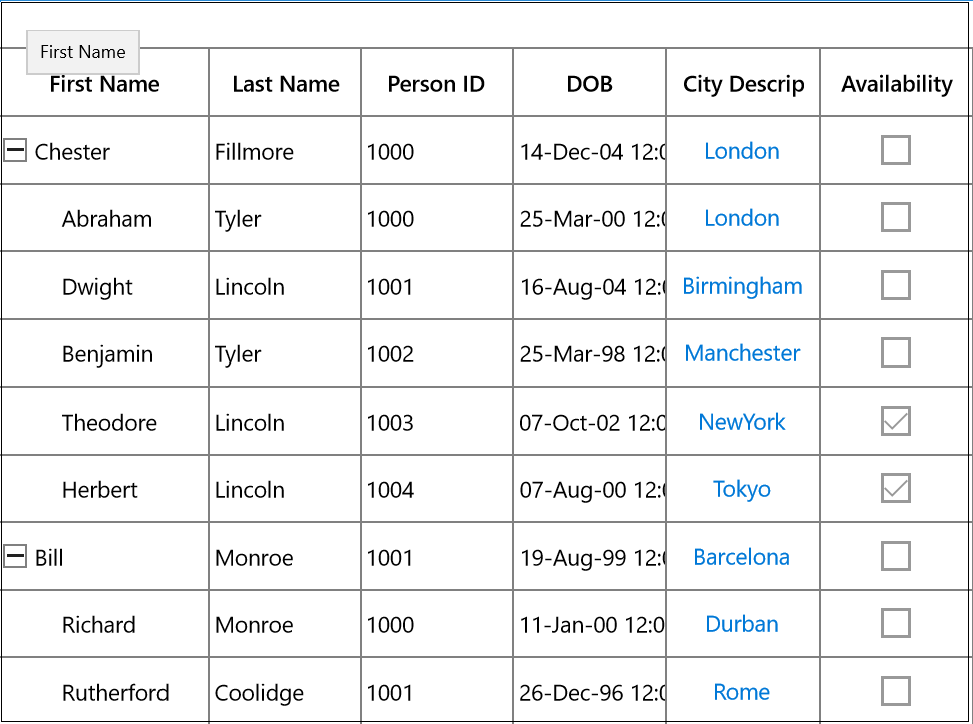This screenshot has width=973, height=724.
Task: Uncheck Availability for Herbert Lincoln
Action: [895, 488]
